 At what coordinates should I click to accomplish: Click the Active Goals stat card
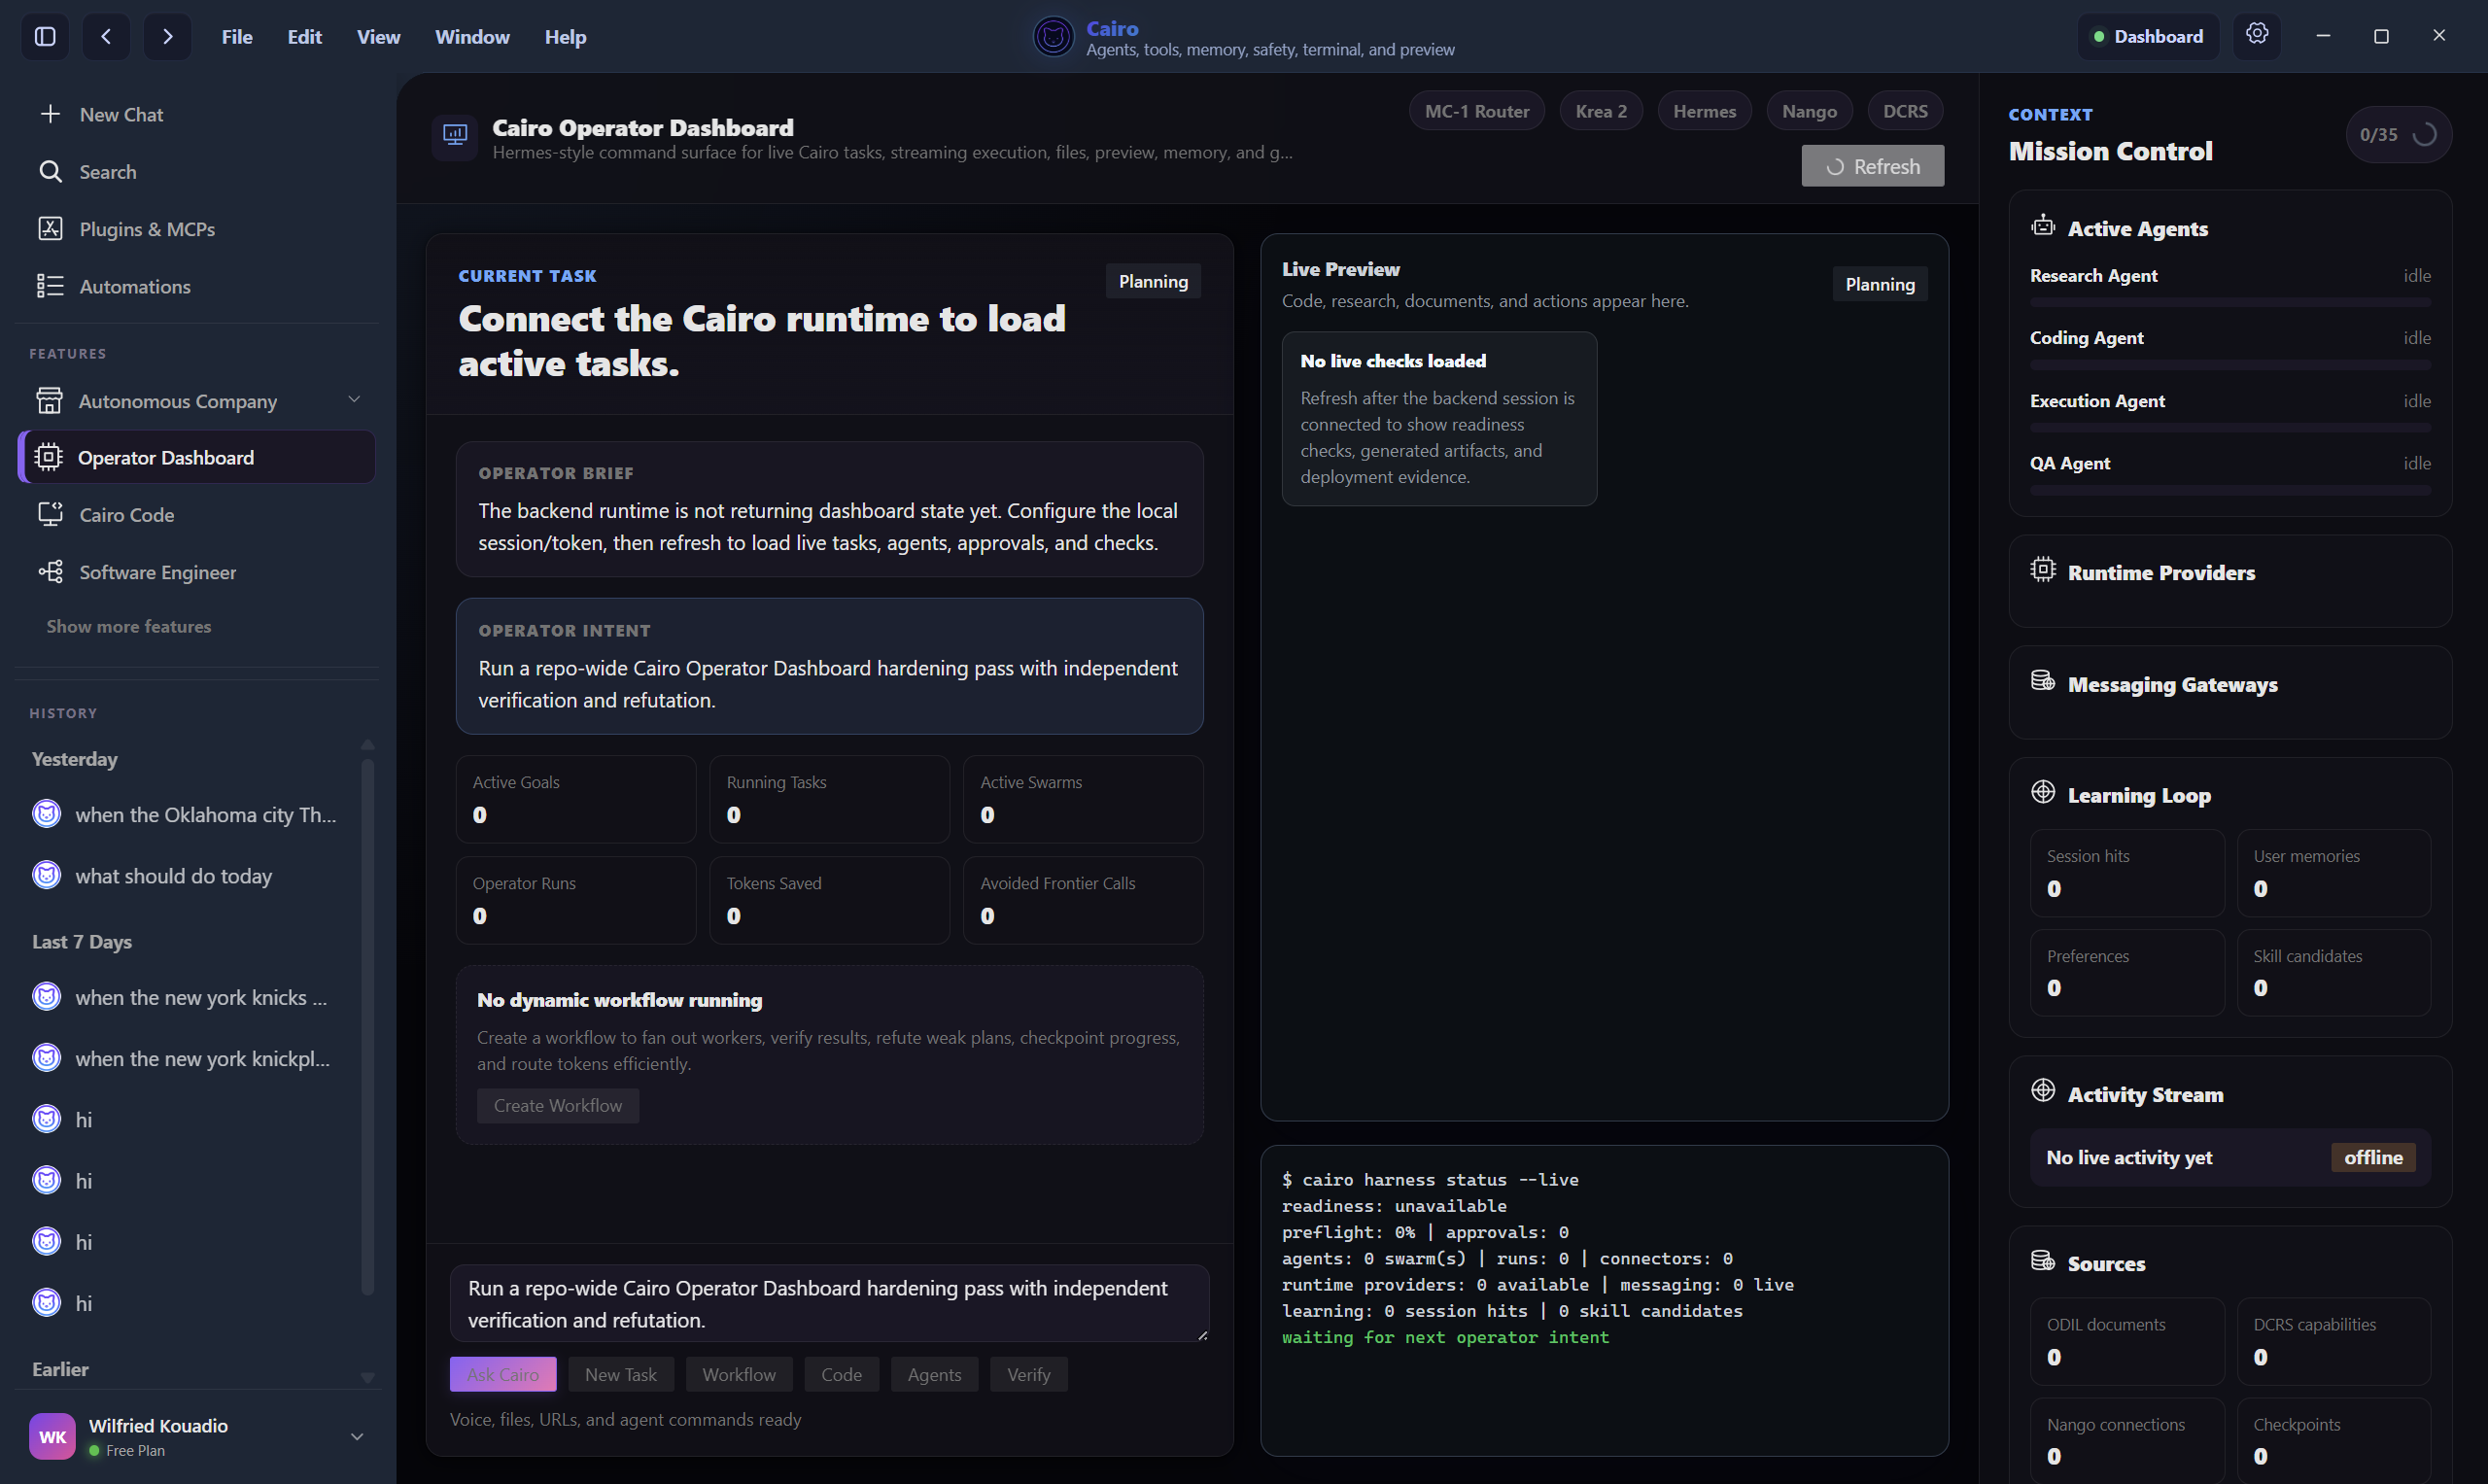pos(576,798)
